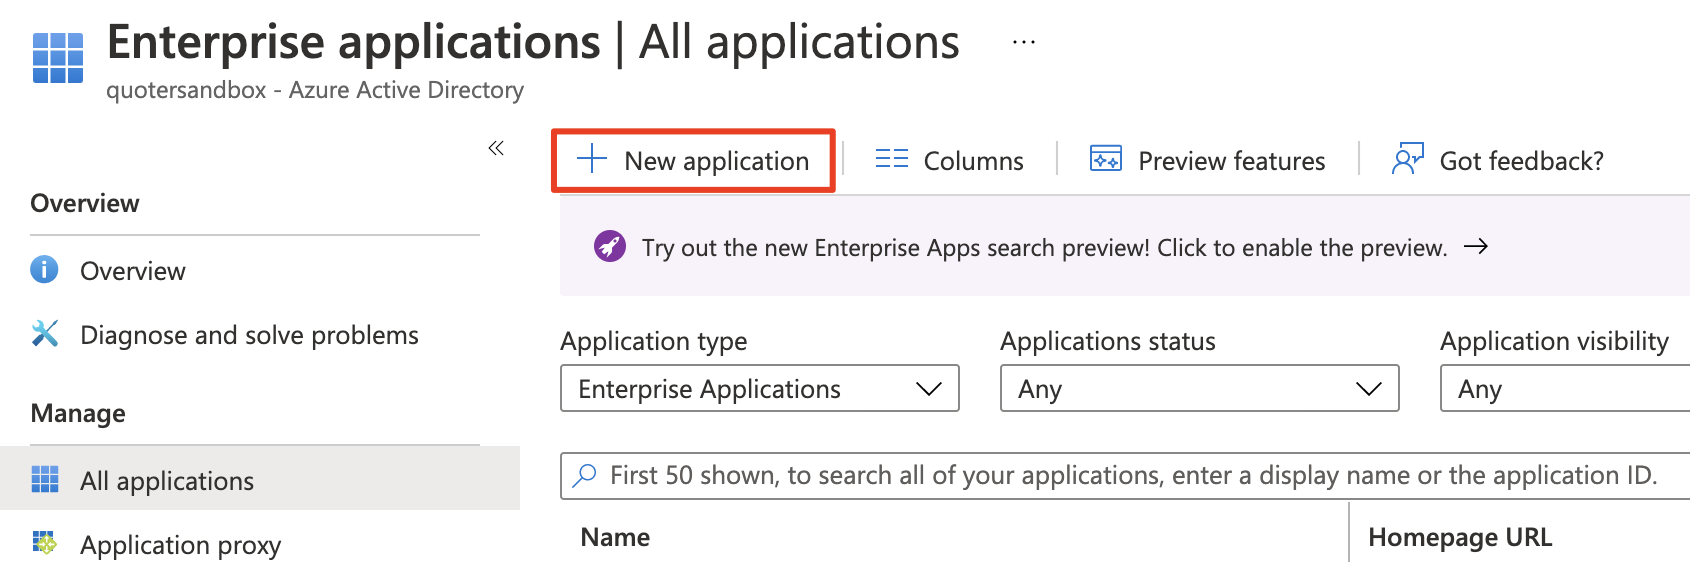Click the Diagnose wrench tools icon
Screen dimensions: 1690x562
(45, 333)
